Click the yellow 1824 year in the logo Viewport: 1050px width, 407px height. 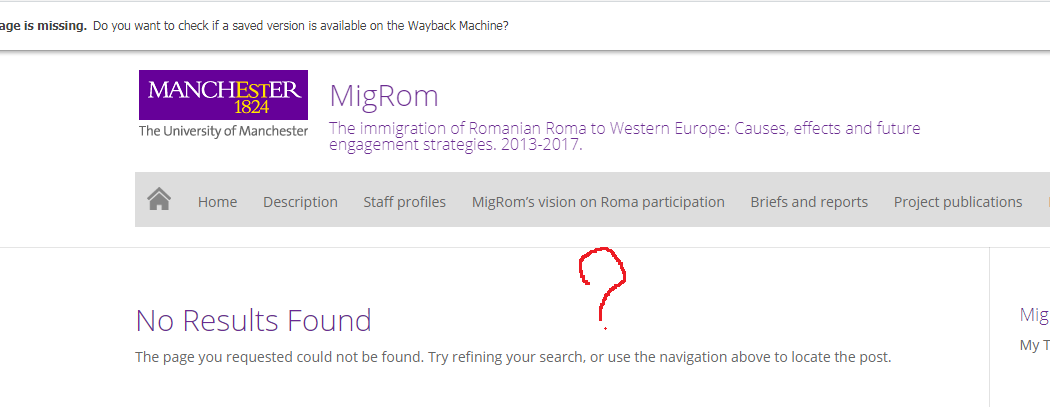pyautogui.click(x=251, y=107)
